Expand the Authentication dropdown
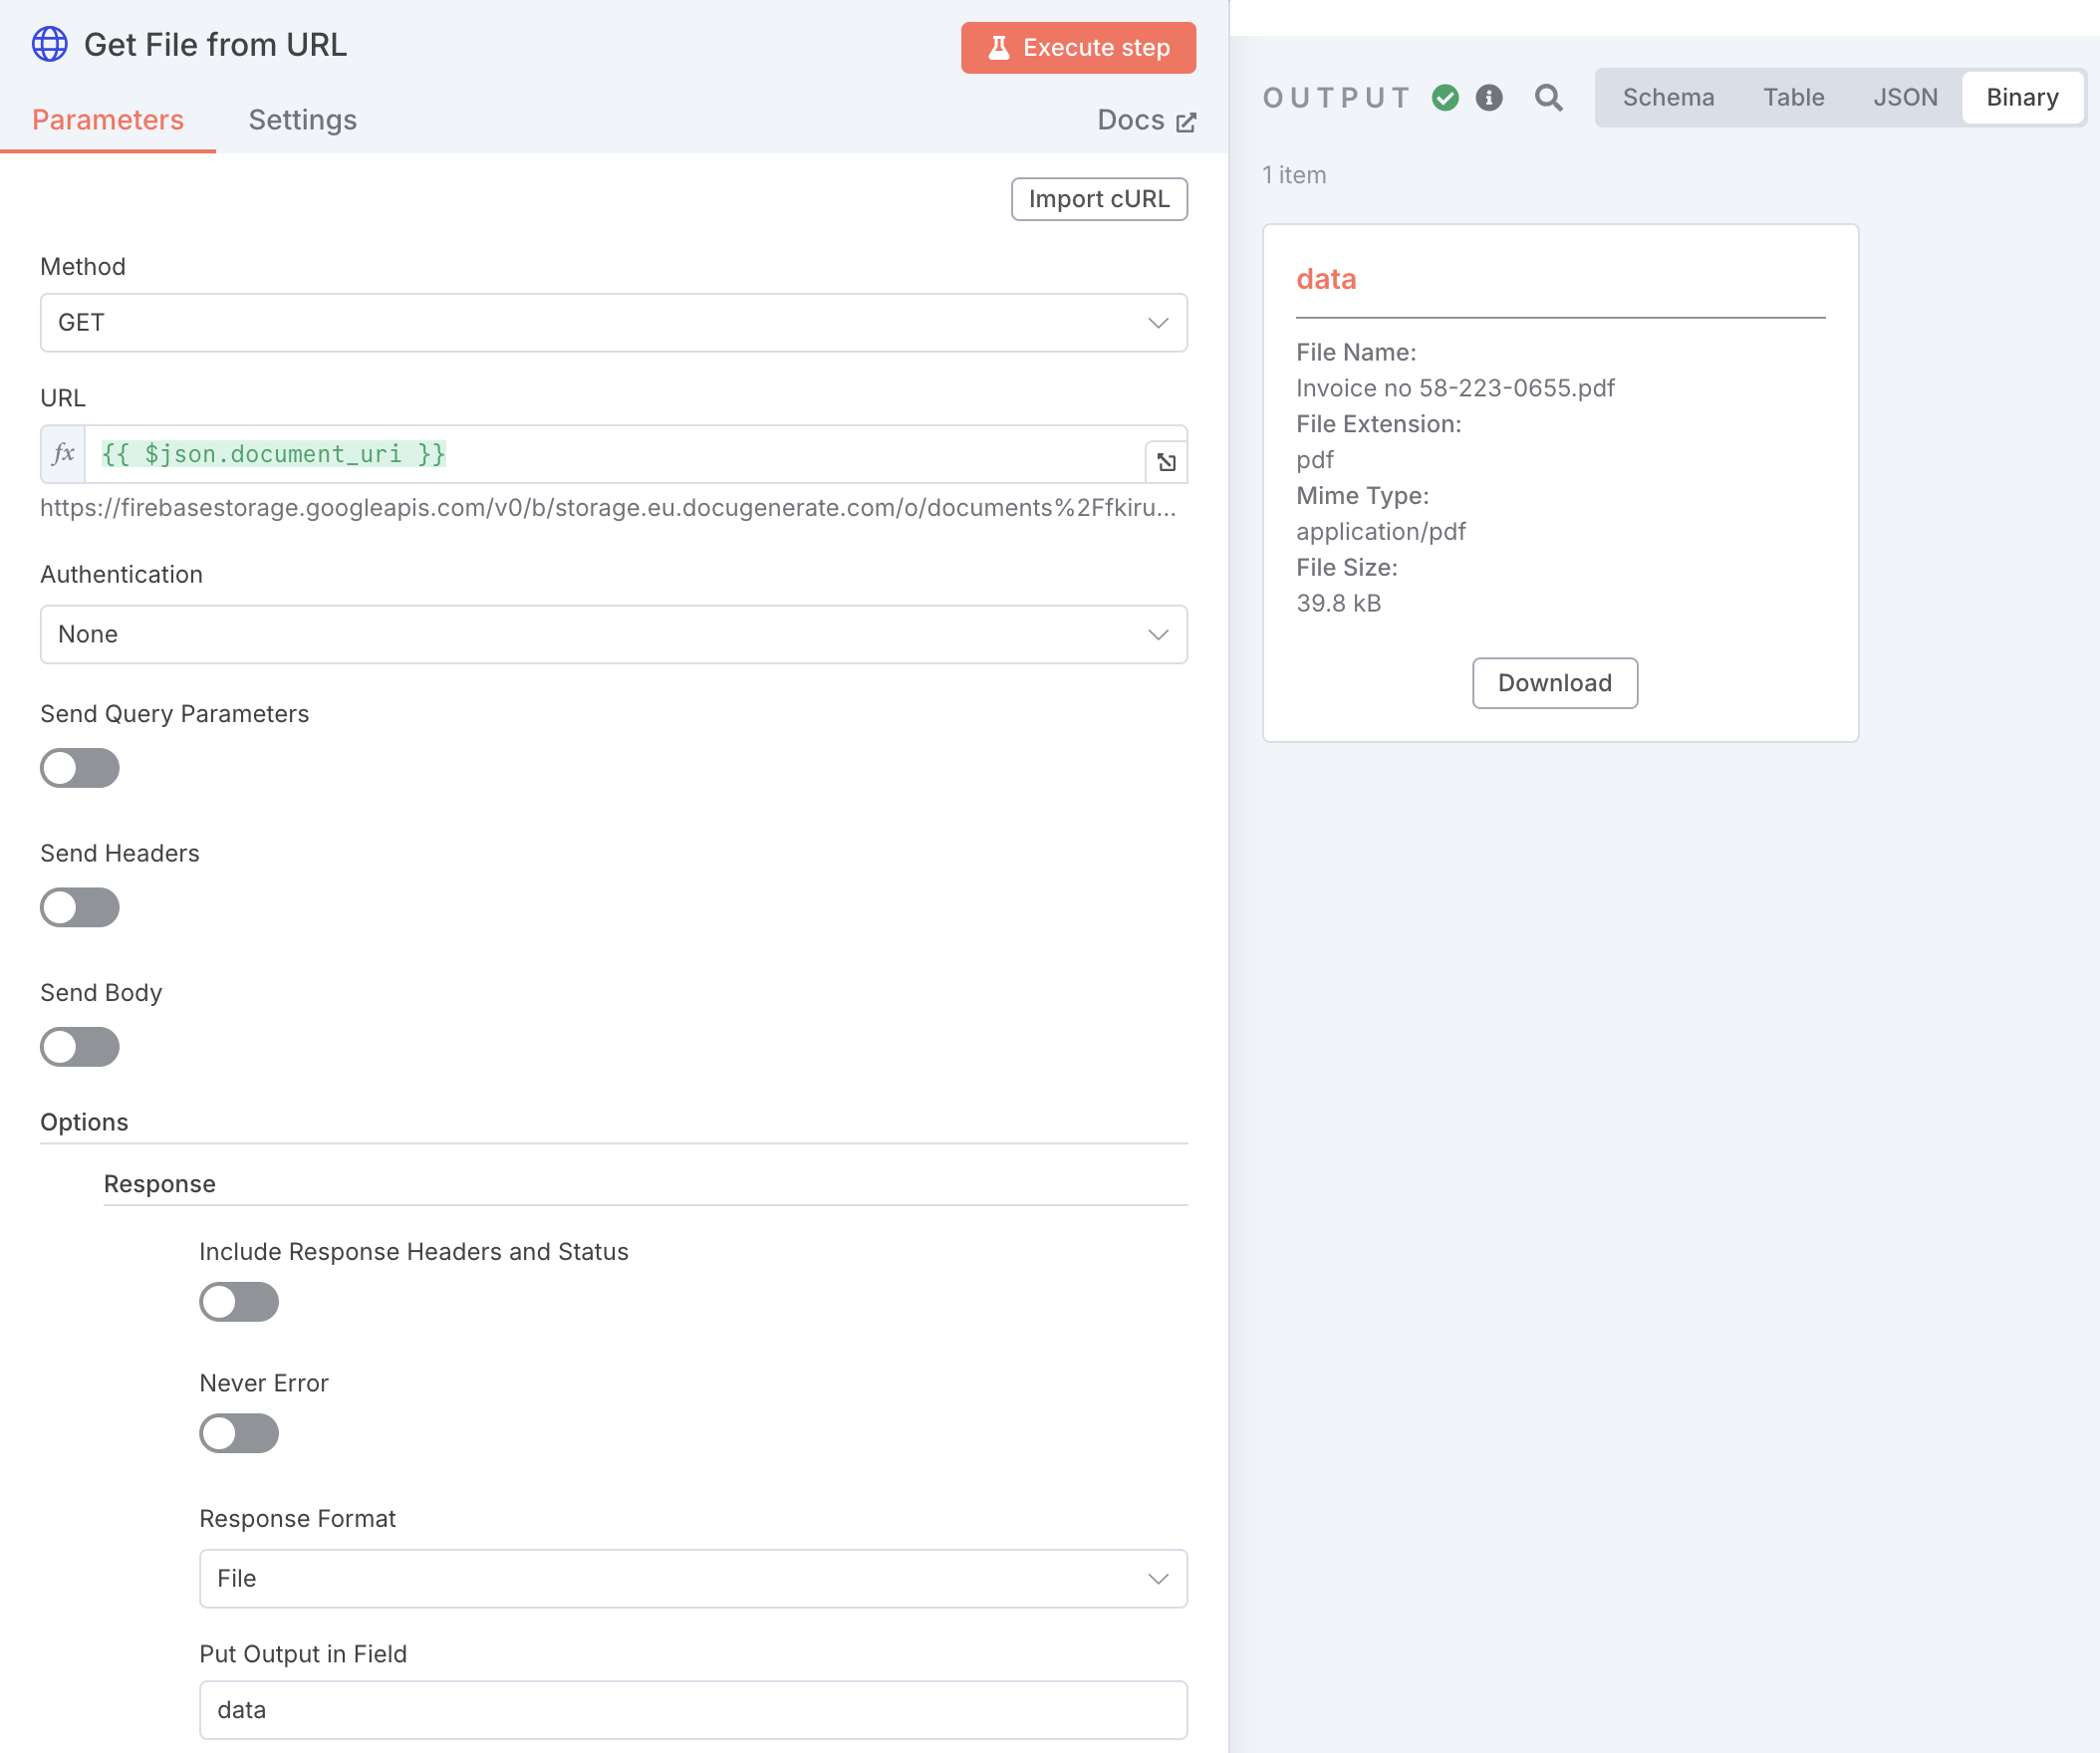This screenshot has height=1753, width=2100. [613, 634]
